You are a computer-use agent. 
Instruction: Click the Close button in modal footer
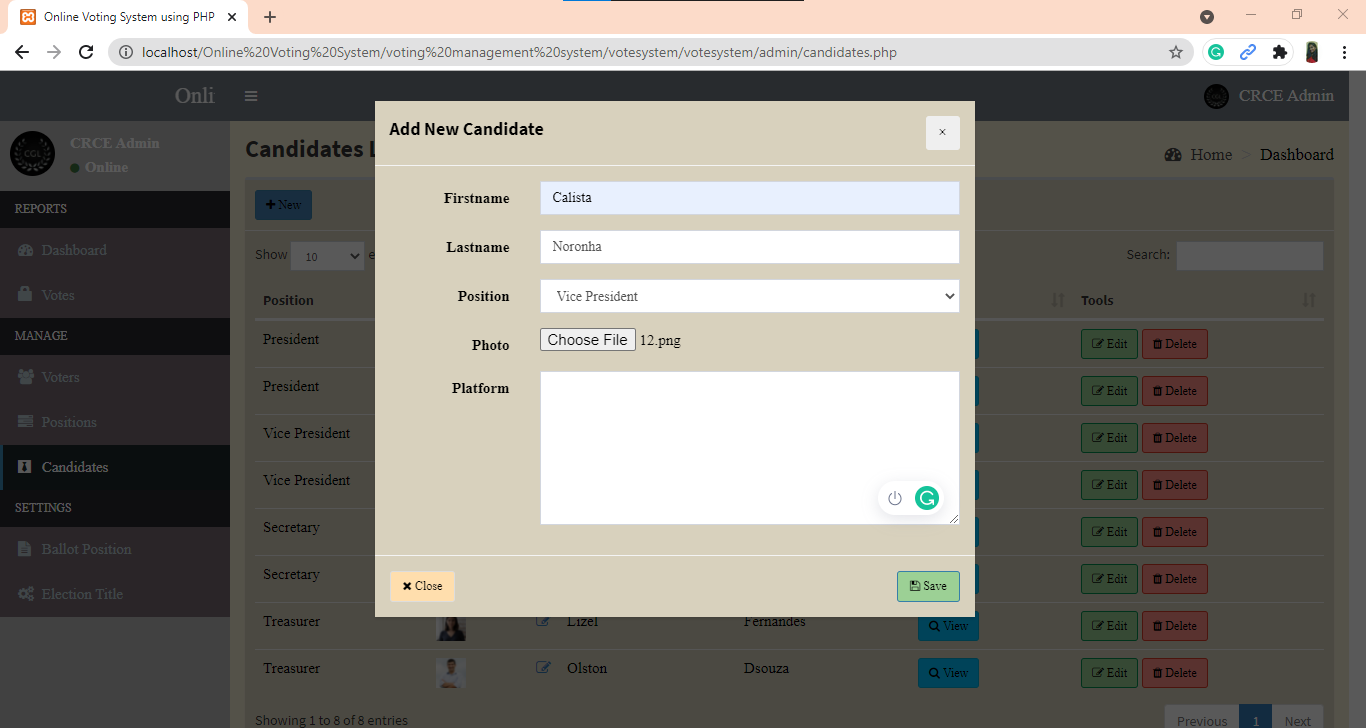point(422,586)
